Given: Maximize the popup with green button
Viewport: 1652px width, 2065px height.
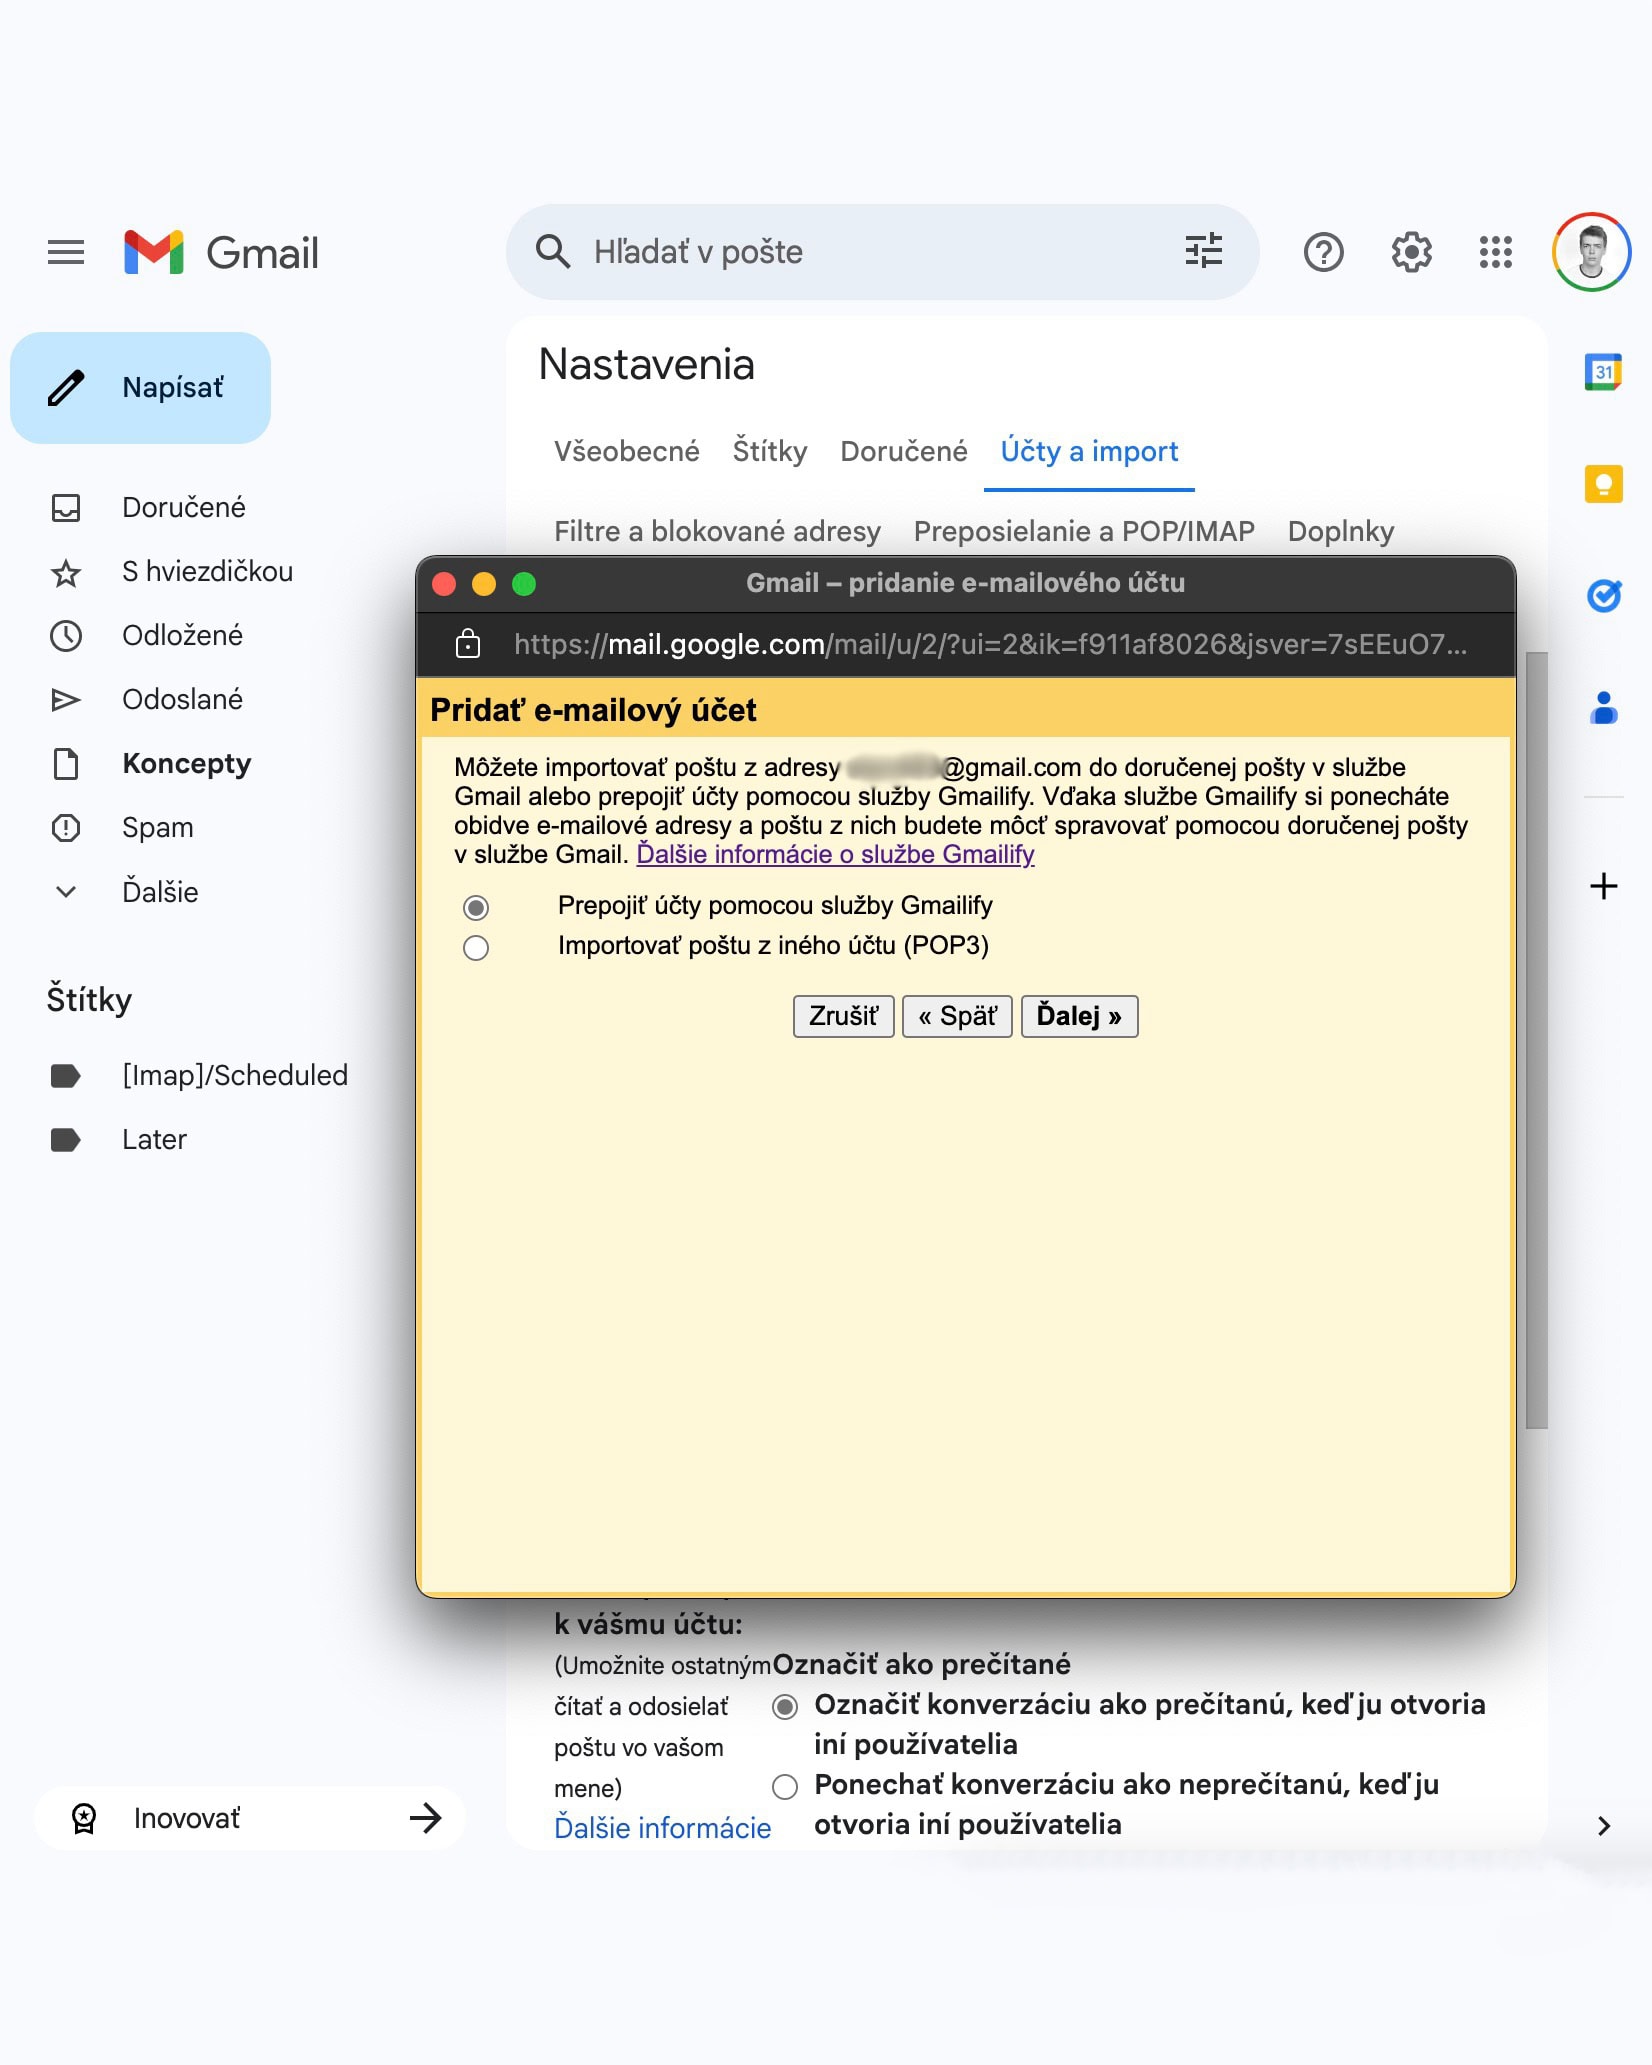Looking at the screenshot, I should 524,584.
